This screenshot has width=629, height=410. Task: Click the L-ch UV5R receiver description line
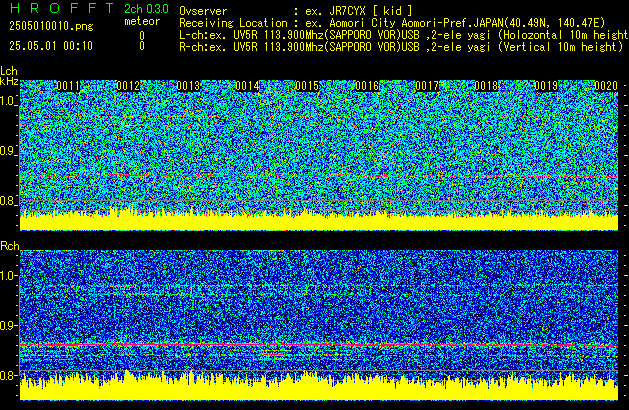[x=404, y=35]
